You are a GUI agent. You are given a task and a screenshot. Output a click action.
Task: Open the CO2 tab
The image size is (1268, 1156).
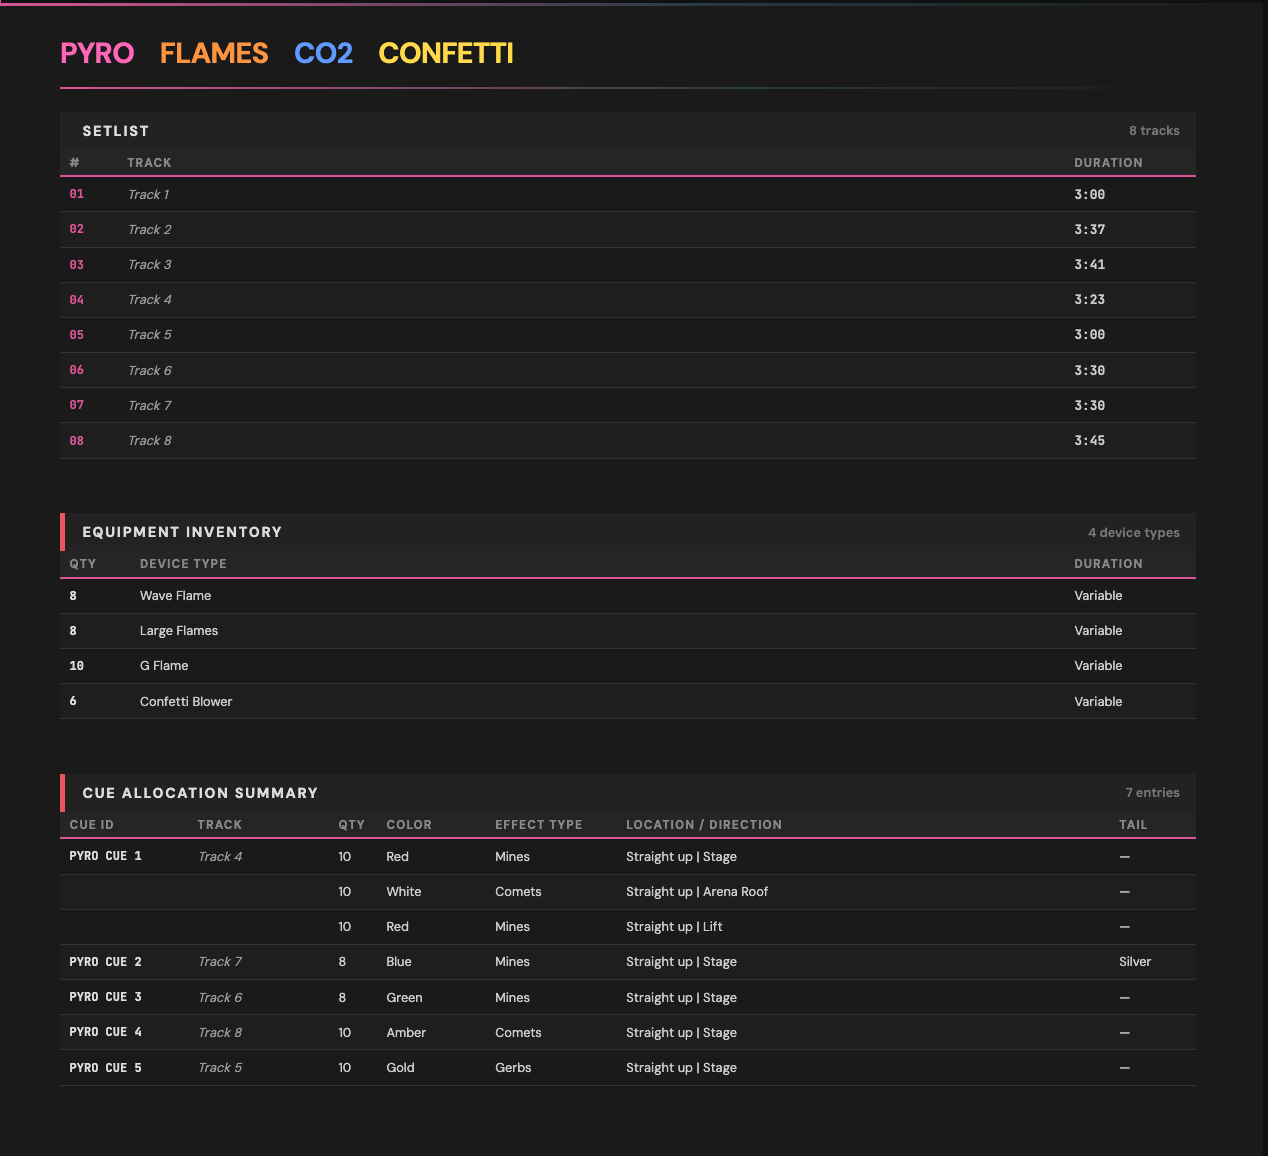pos(323,53)
